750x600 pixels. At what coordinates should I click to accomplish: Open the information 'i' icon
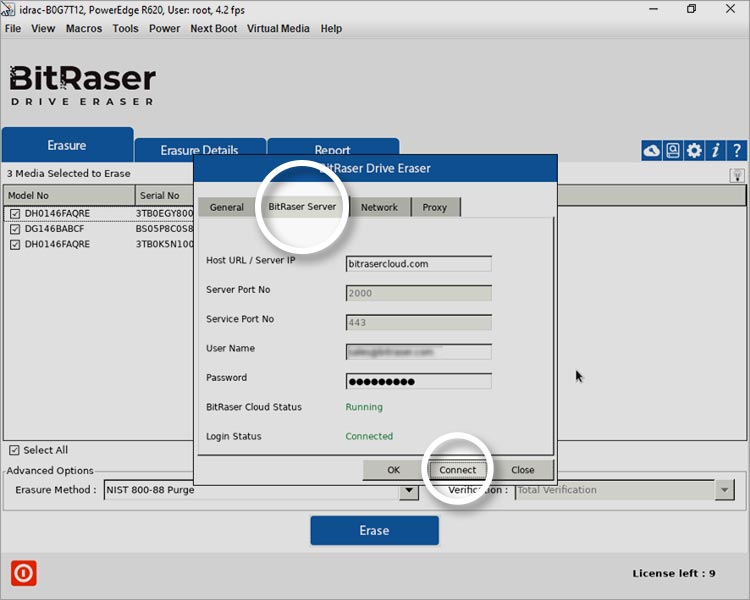[715, 151]
